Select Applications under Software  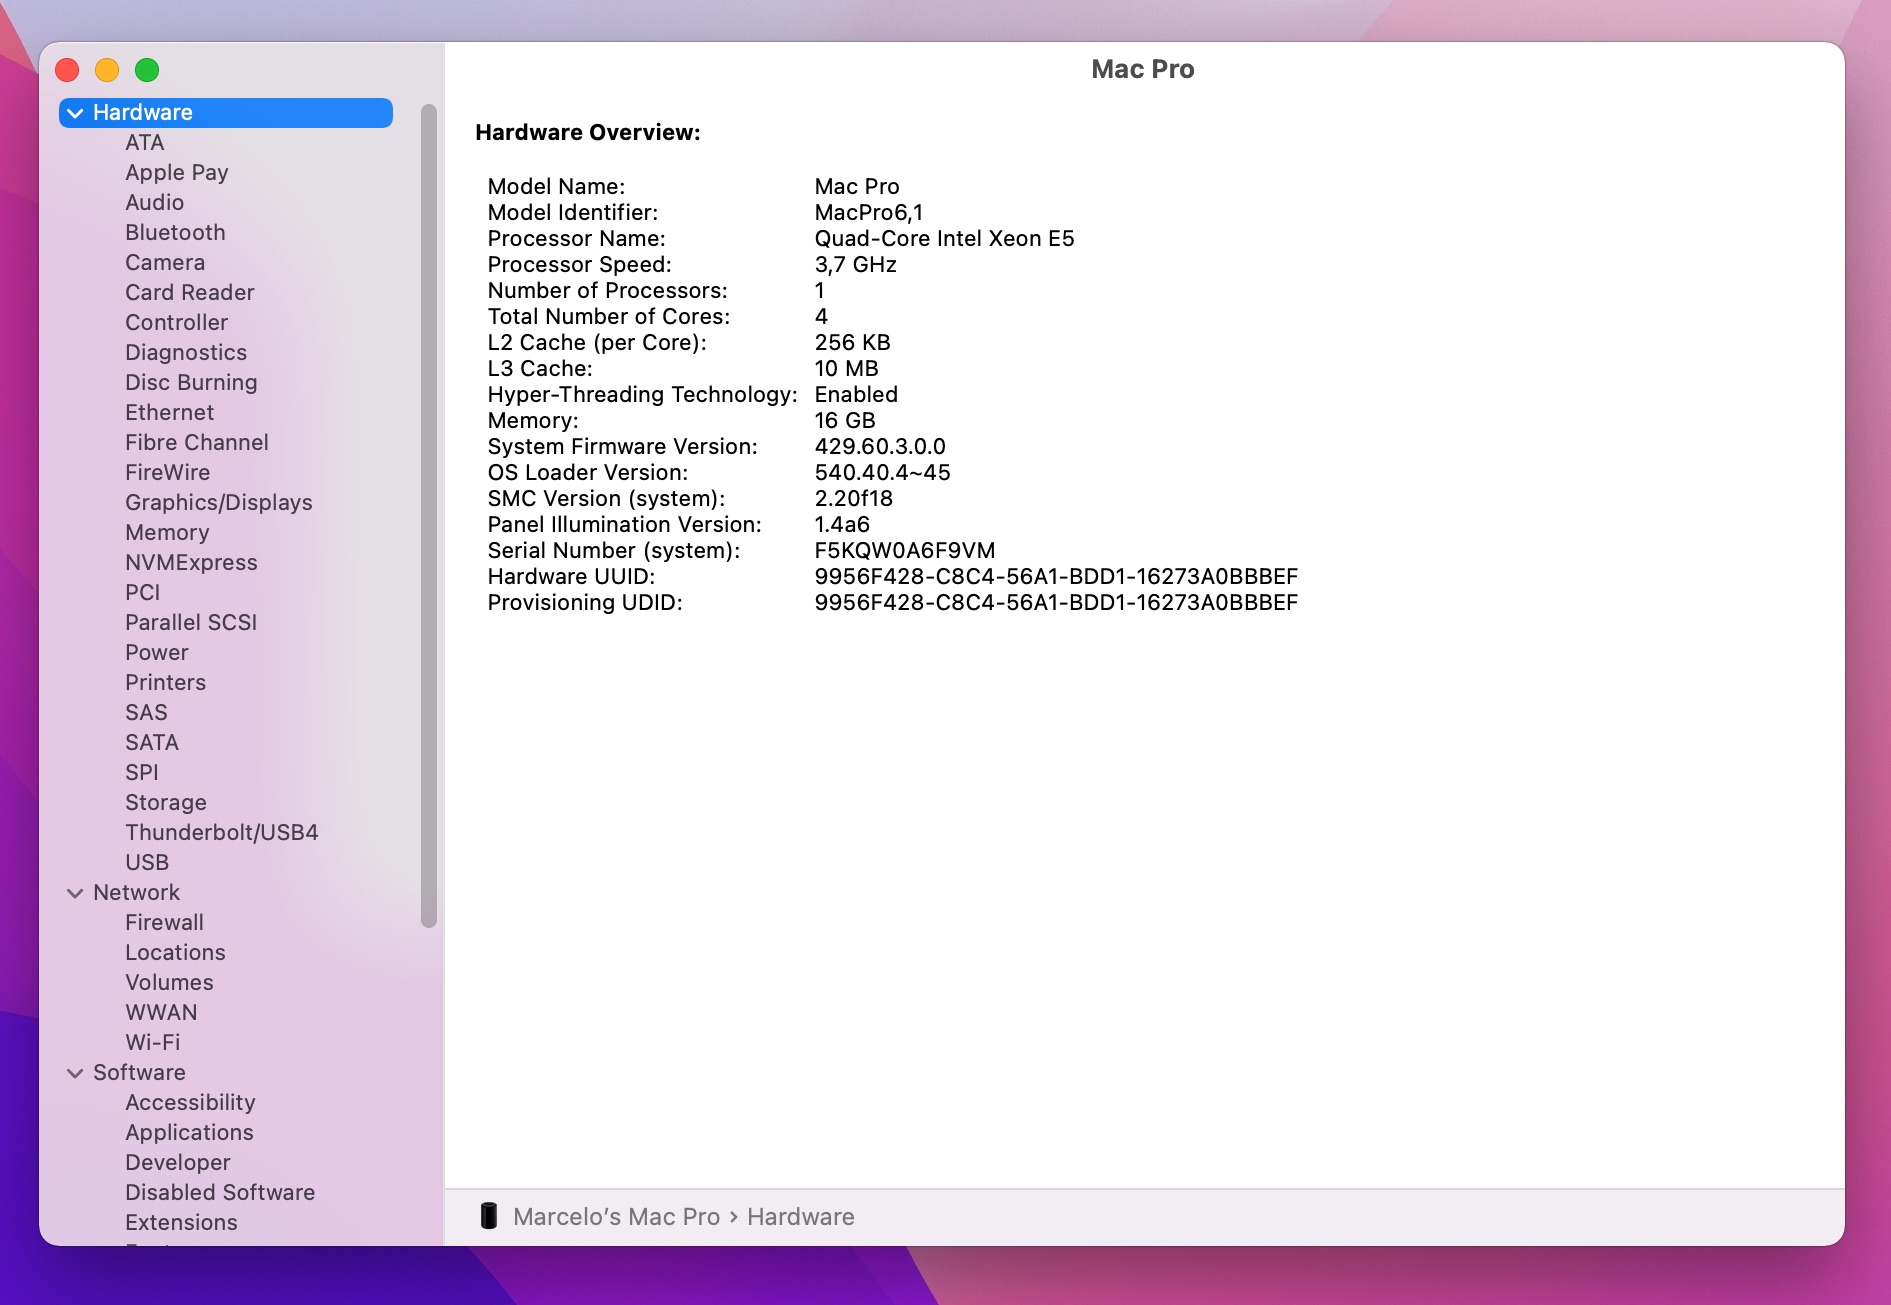[x=189, y=1133]
